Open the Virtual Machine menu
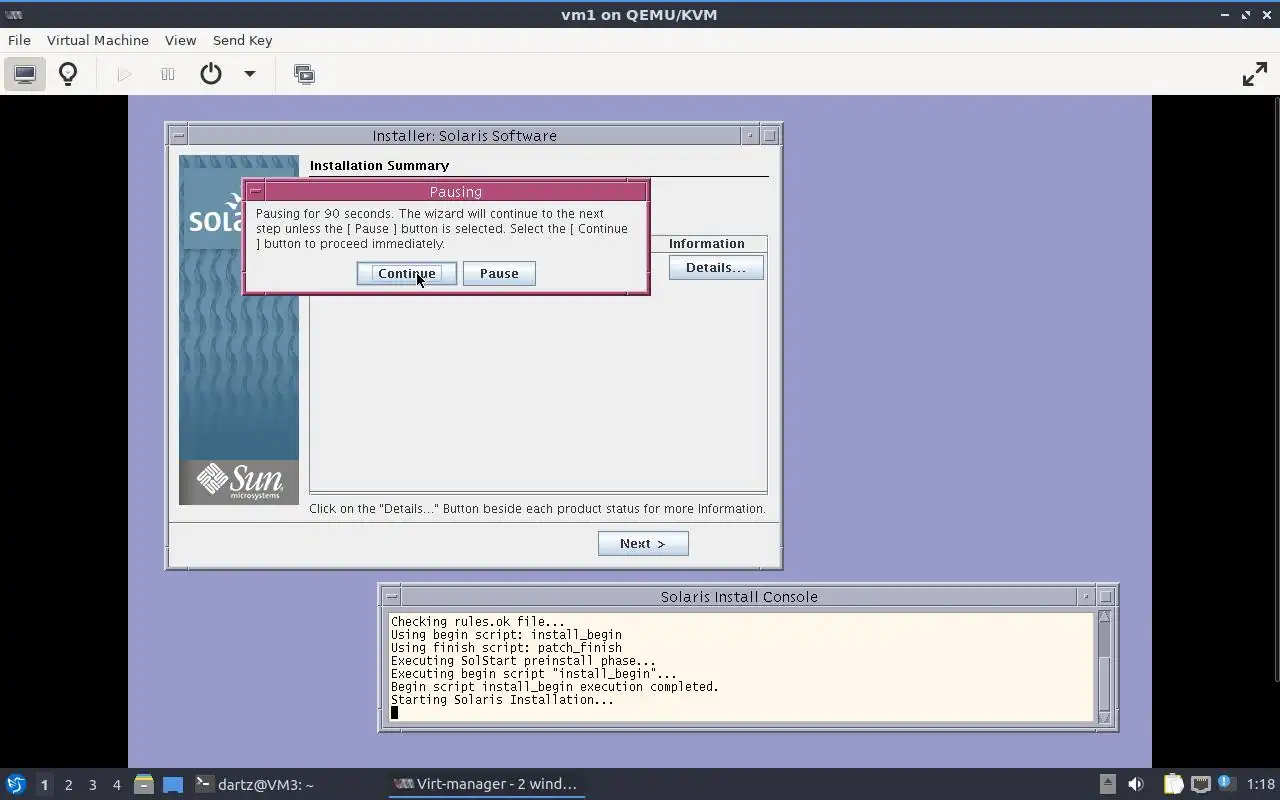 (x=98, y=40)
